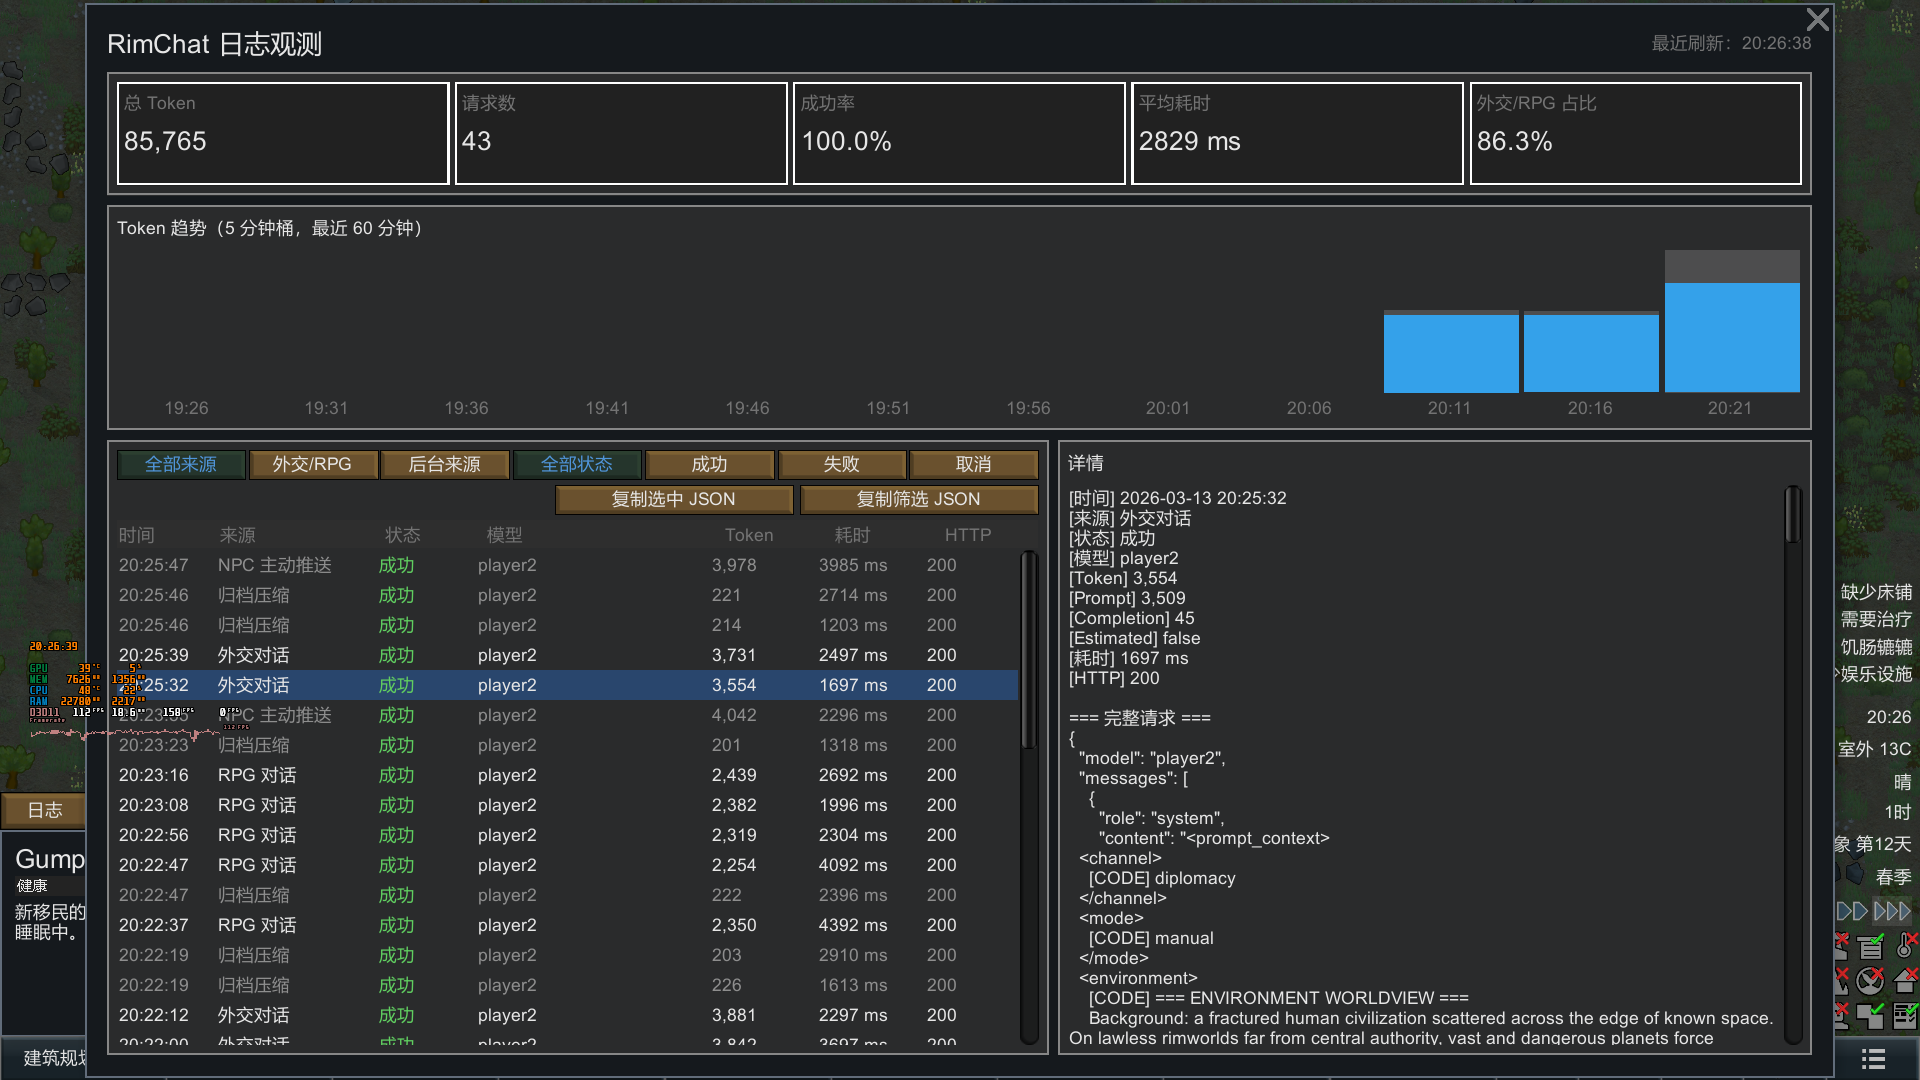
Task: Click the detail panel vertical scrollbar
Action: click(x=1793, y=515)
